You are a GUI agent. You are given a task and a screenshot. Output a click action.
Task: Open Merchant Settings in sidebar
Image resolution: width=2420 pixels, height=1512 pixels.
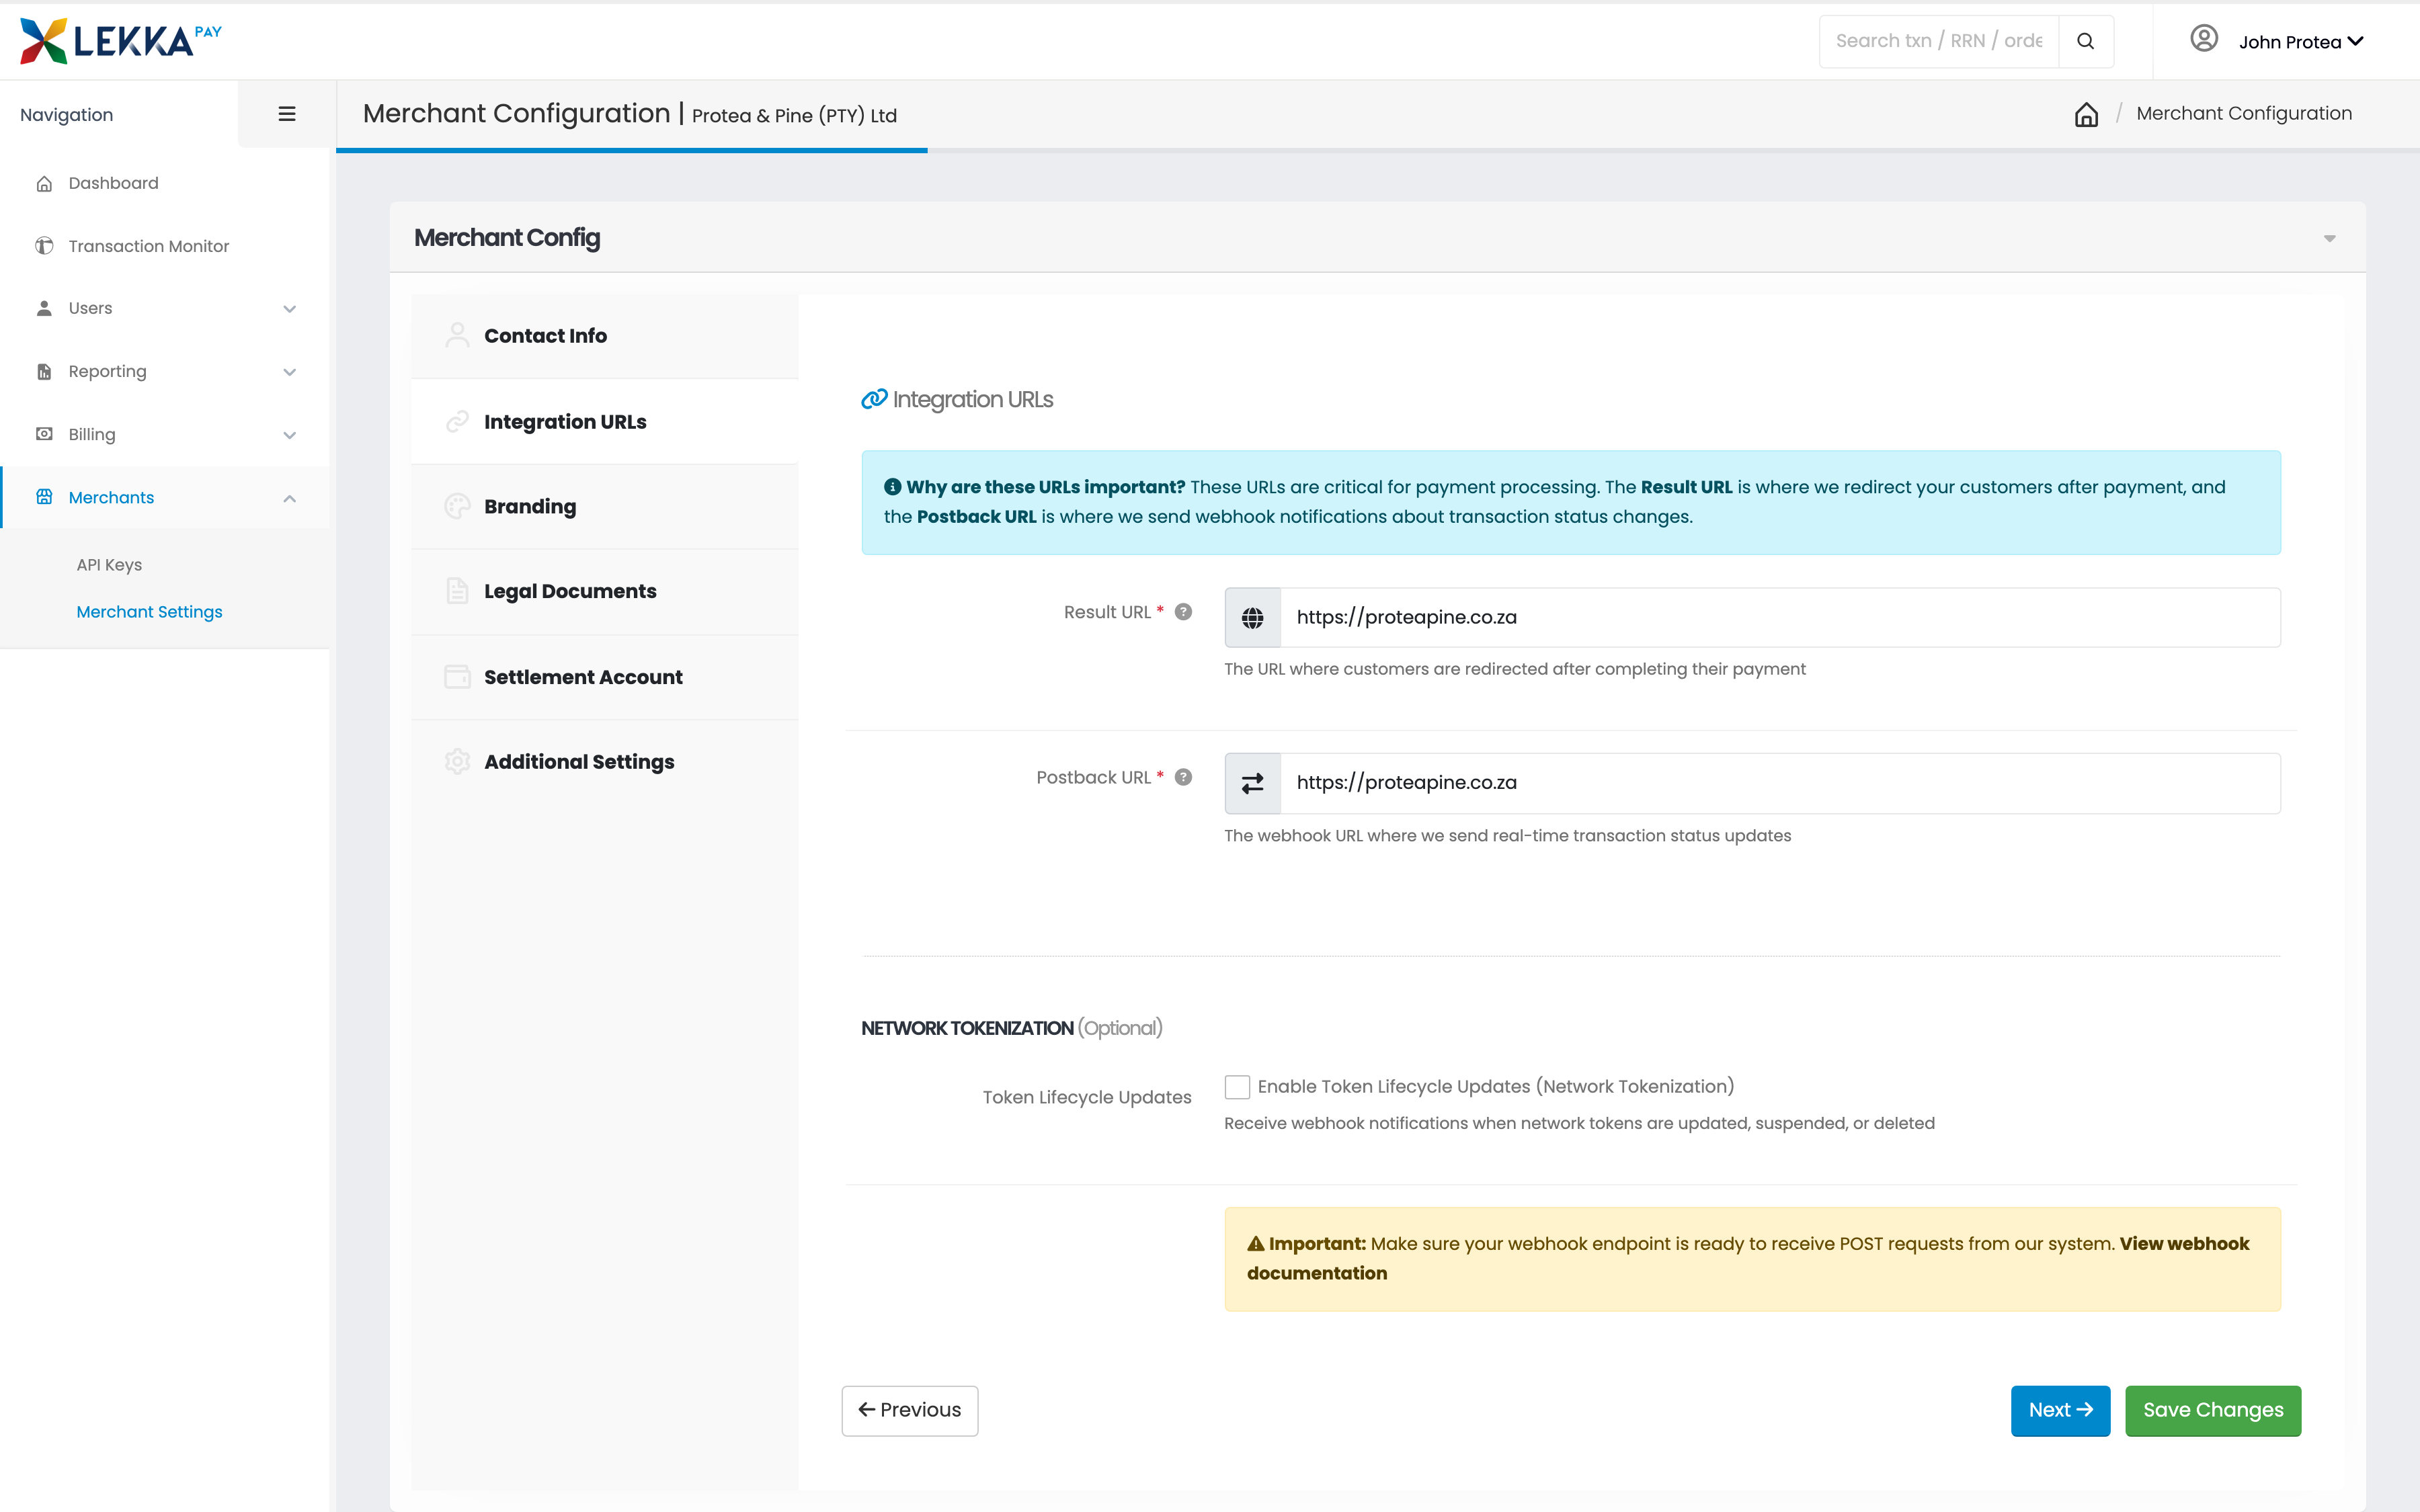149,612
